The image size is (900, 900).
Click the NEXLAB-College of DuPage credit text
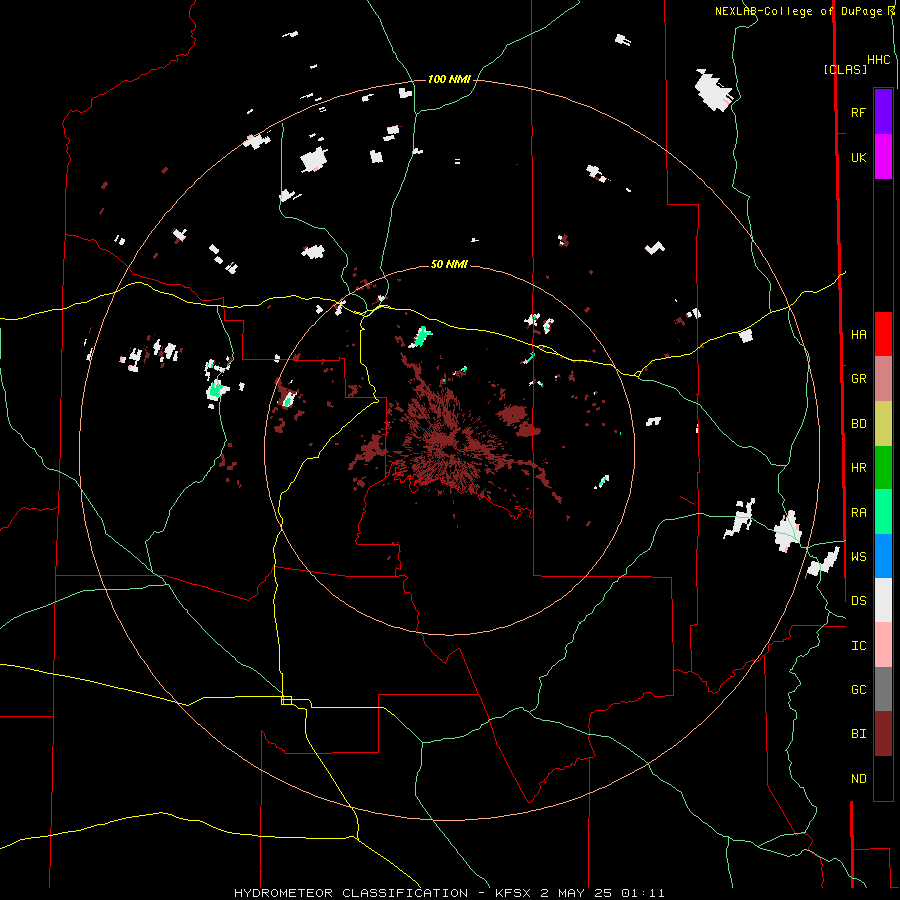pyautogui.click(x=799, y=11)
